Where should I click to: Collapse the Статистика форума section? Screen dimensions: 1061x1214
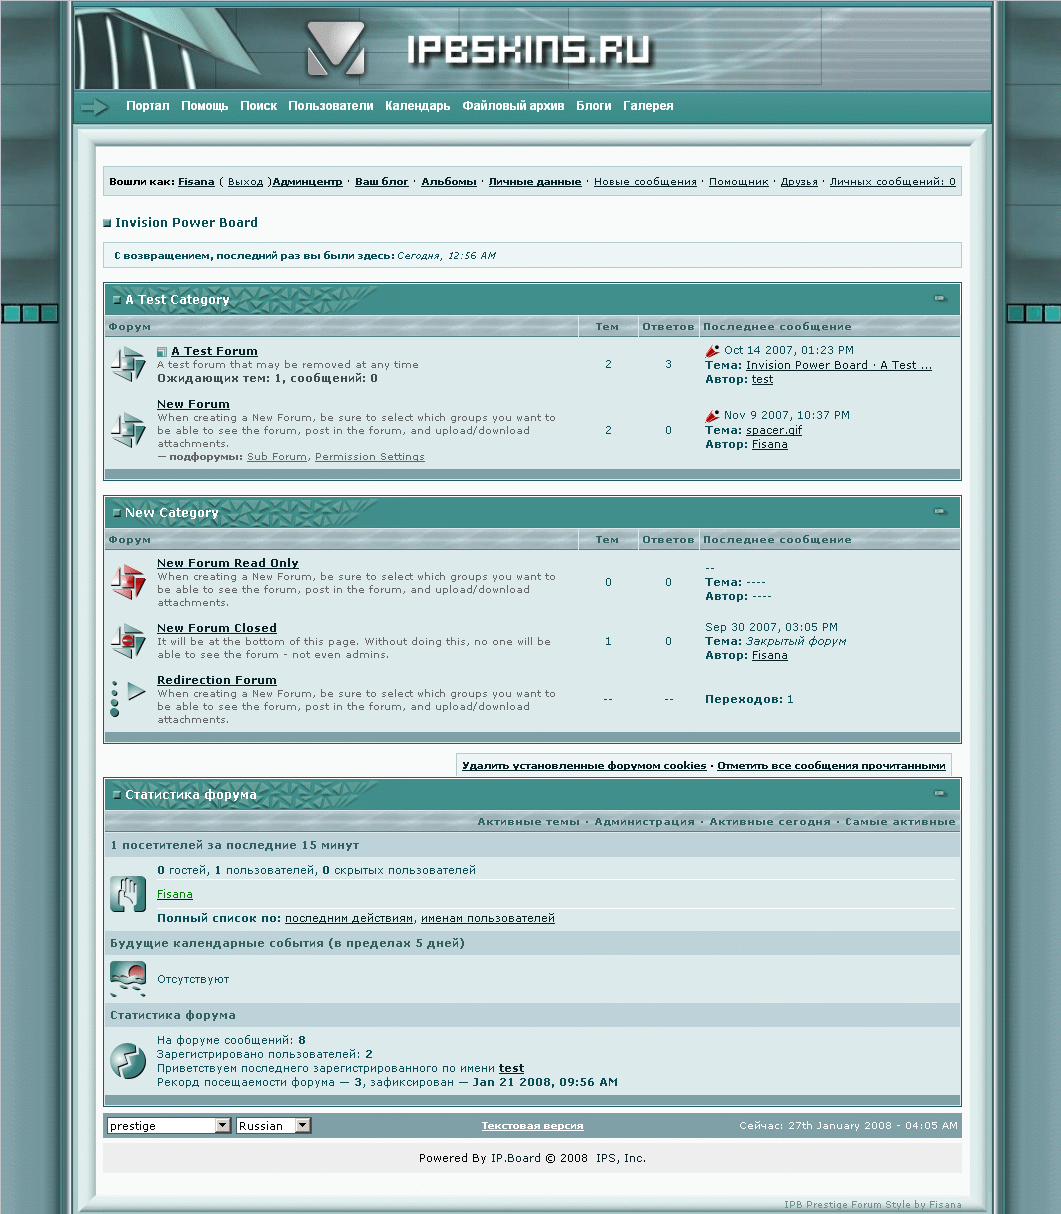tap(939, 794)
